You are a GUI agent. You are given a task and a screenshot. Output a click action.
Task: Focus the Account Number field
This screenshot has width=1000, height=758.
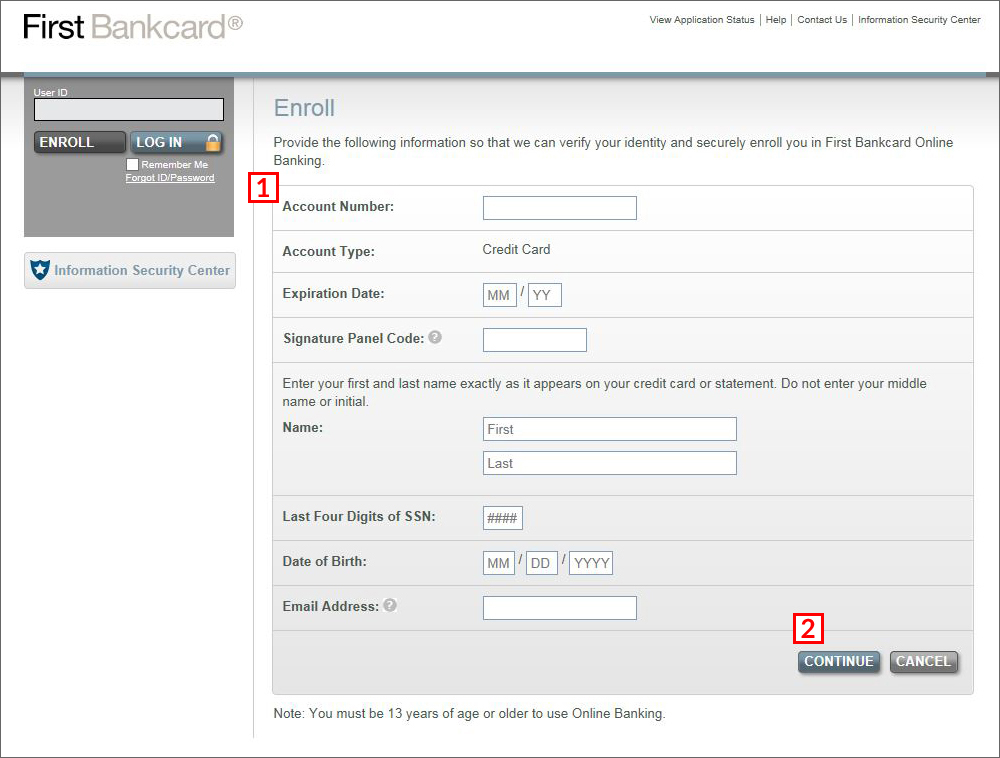[x=559, y=208]
